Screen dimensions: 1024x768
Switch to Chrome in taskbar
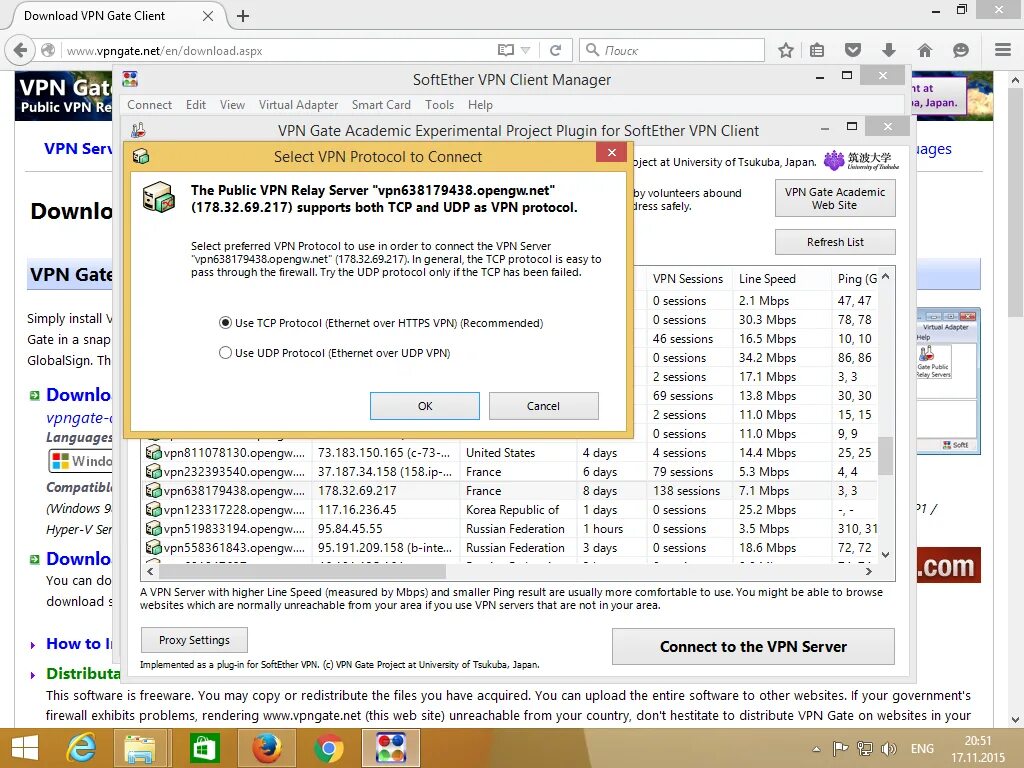(x=328, y=748)
